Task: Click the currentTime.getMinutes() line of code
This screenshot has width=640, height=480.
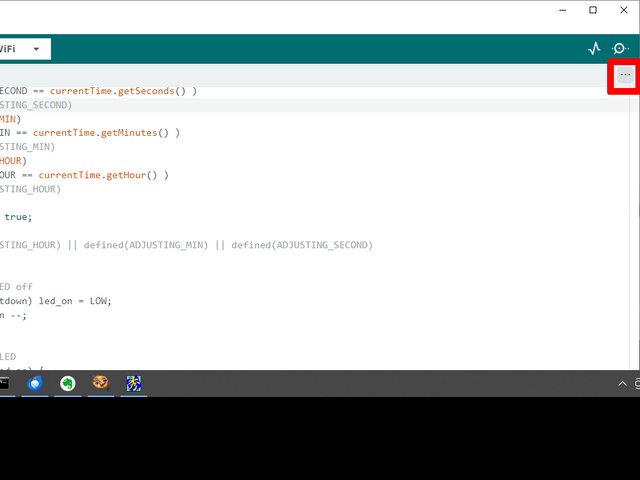Action: coord(105,133)
